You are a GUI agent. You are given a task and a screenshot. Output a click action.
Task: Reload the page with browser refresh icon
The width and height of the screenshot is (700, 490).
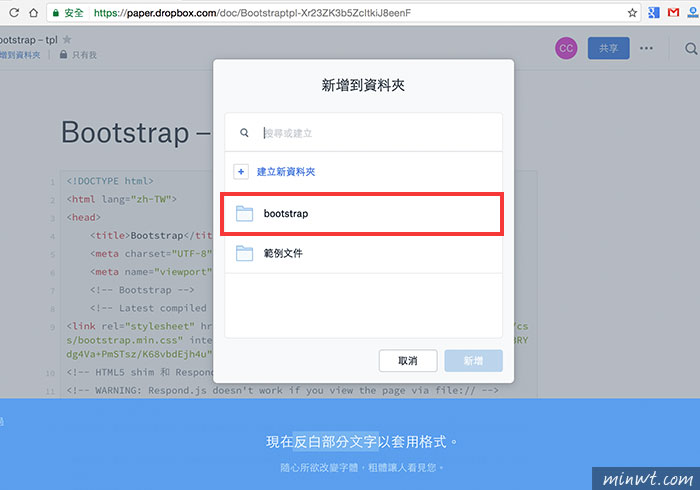pos(14,12)
